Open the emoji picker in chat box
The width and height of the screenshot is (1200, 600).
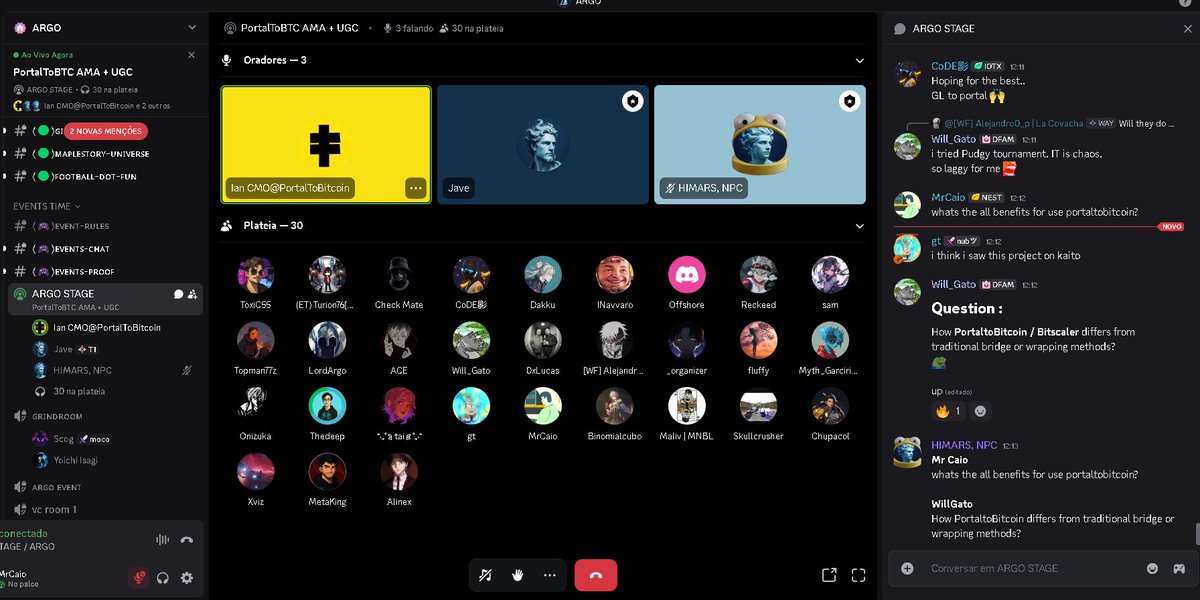coord(1152,568)
